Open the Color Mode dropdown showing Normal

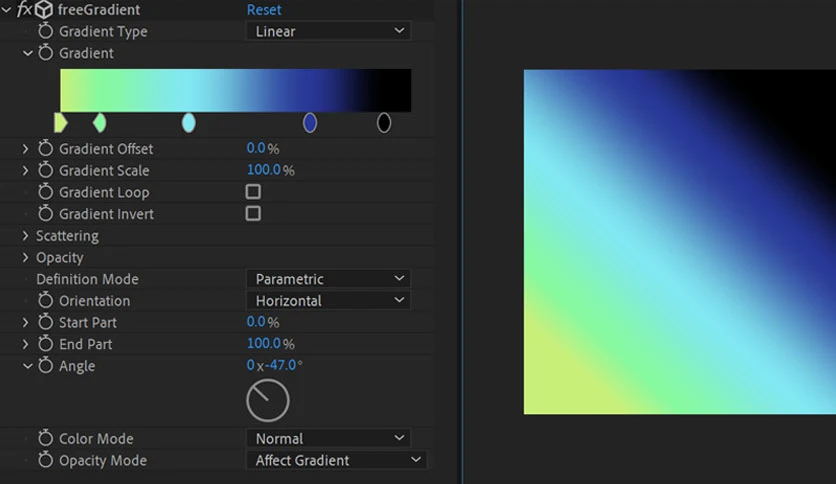tap(328, 438)
